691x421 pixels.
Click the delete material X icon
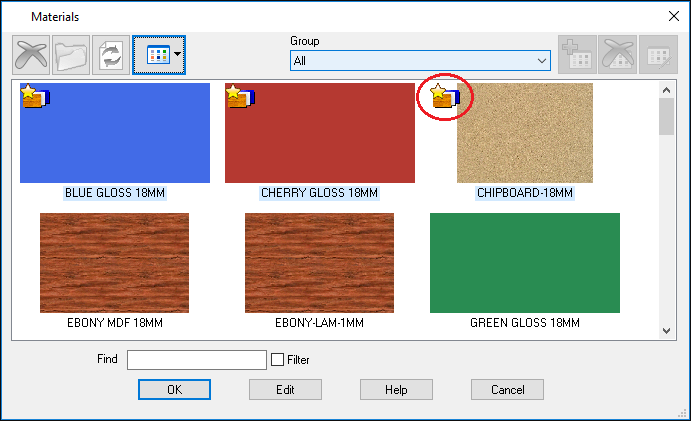(x=31, y=55)
